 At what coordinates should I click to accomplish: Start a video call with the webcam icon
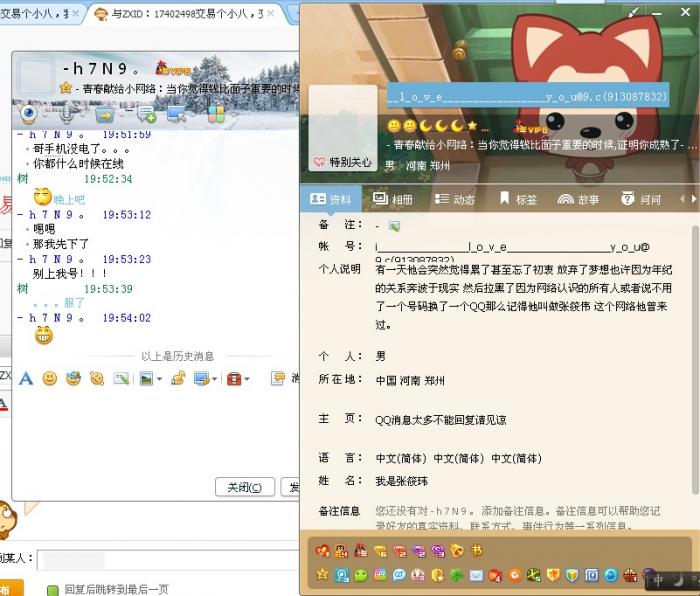(29, 113)
